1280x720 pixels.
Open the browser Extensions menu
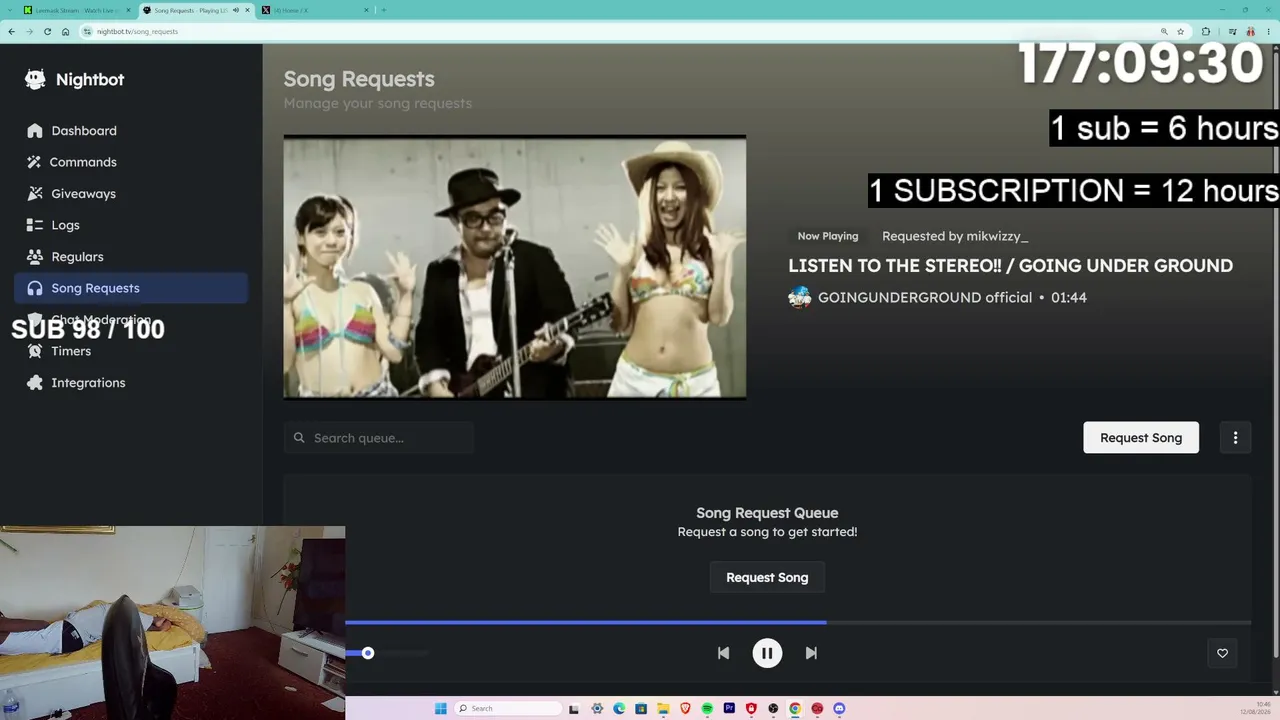pyautogui.click(x=1205, y=31)
